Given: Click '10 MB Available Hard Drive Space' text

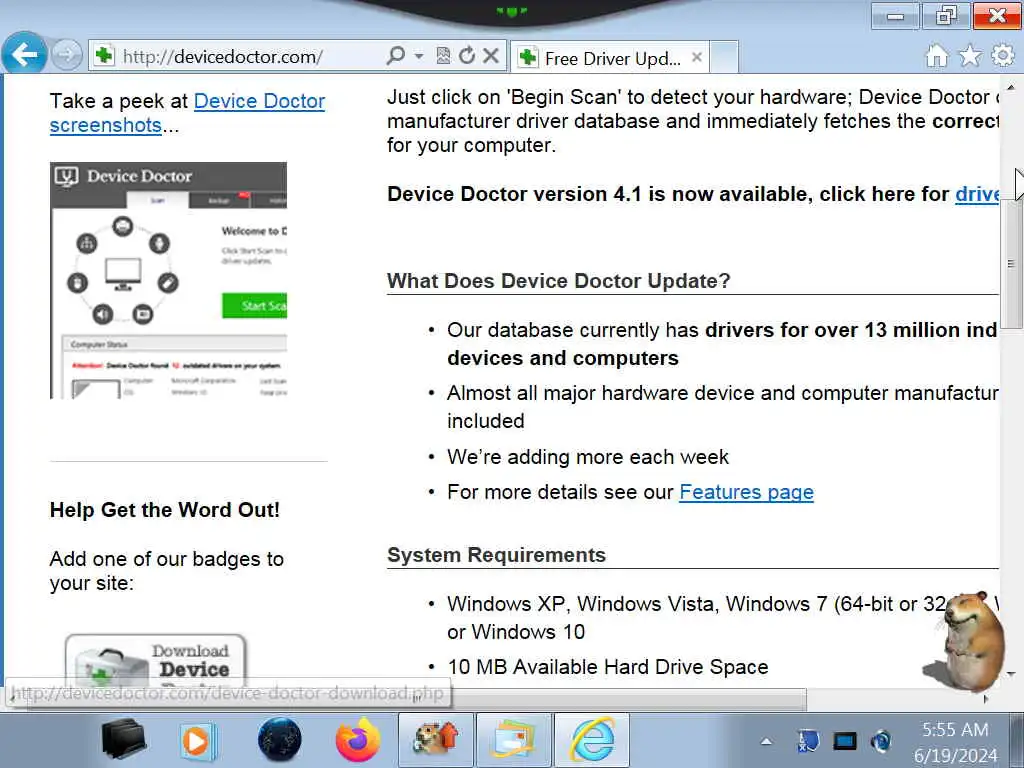Looking at the screenshot, I should click(x=607, y=667).
